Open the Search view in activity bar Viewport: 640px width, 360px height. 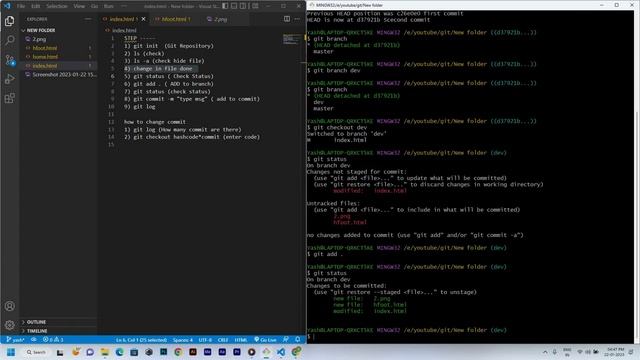tap(9, 40)
